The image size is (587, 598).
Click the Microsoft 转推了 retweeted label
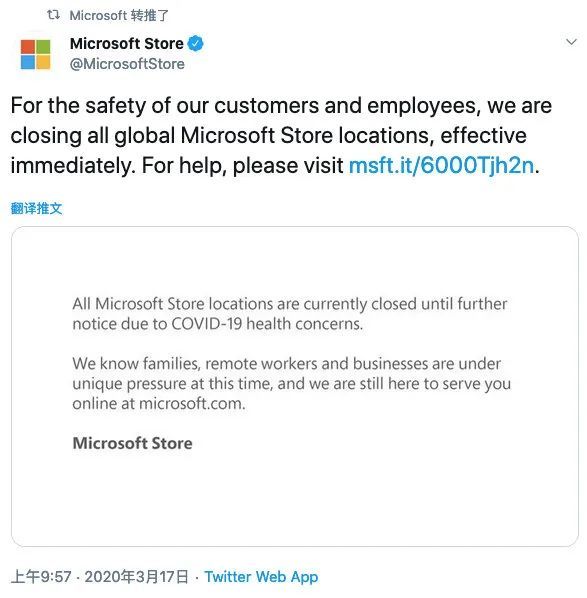tap(119, 16)
